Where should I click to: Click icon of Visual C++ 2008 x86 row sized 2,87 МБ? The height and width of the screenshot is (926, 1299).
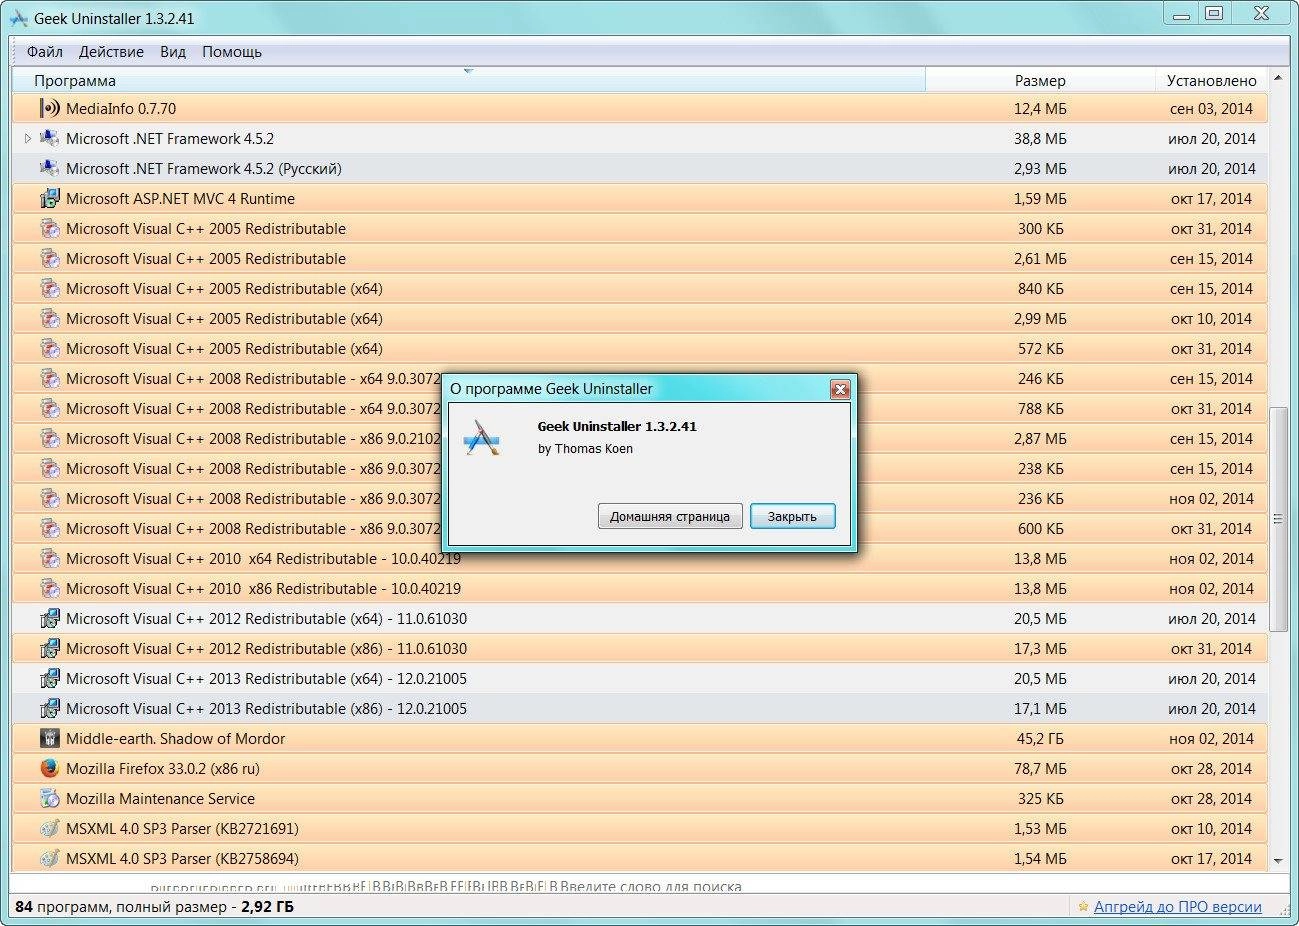(49, 438)
